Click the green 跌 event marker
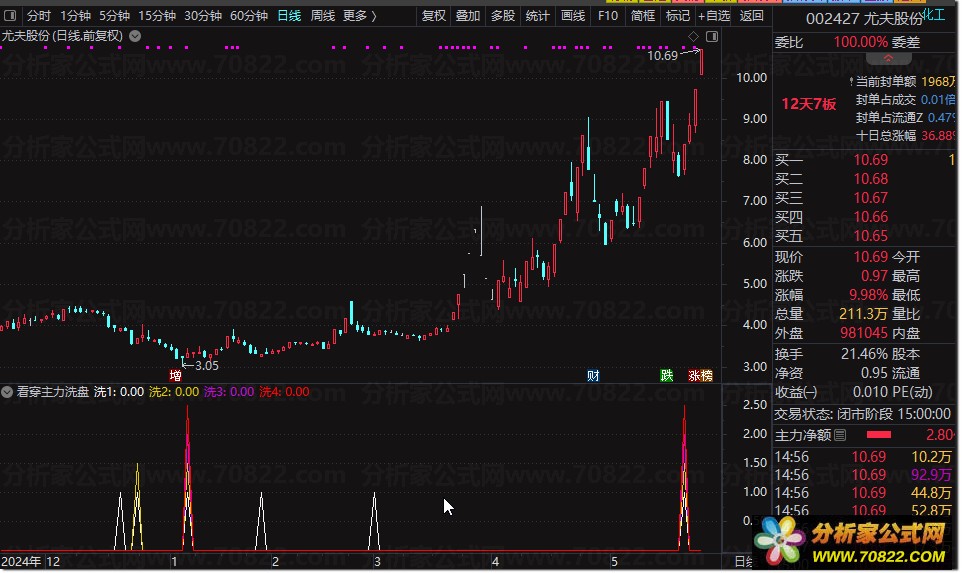The image size is (962, 573). click(667, 375)
